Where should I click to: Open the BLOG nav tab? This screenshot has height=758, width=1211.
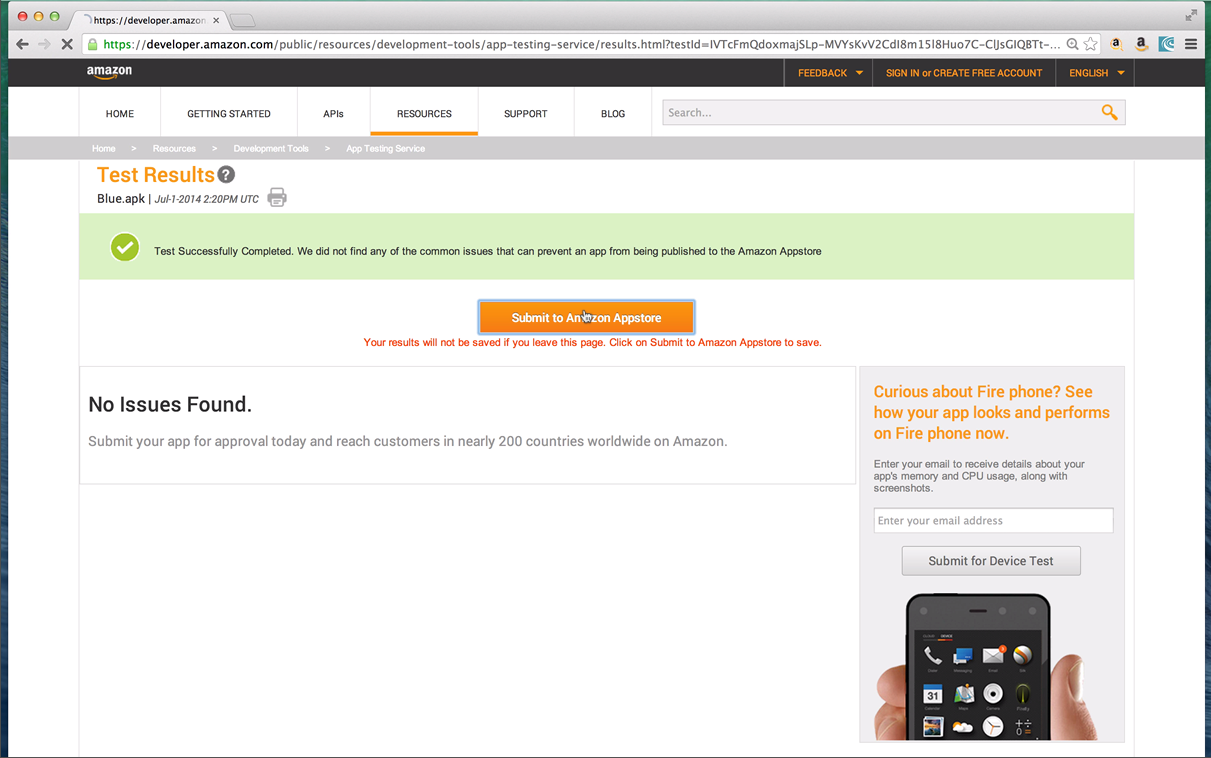pyautogui.click(x=613, y=113)
